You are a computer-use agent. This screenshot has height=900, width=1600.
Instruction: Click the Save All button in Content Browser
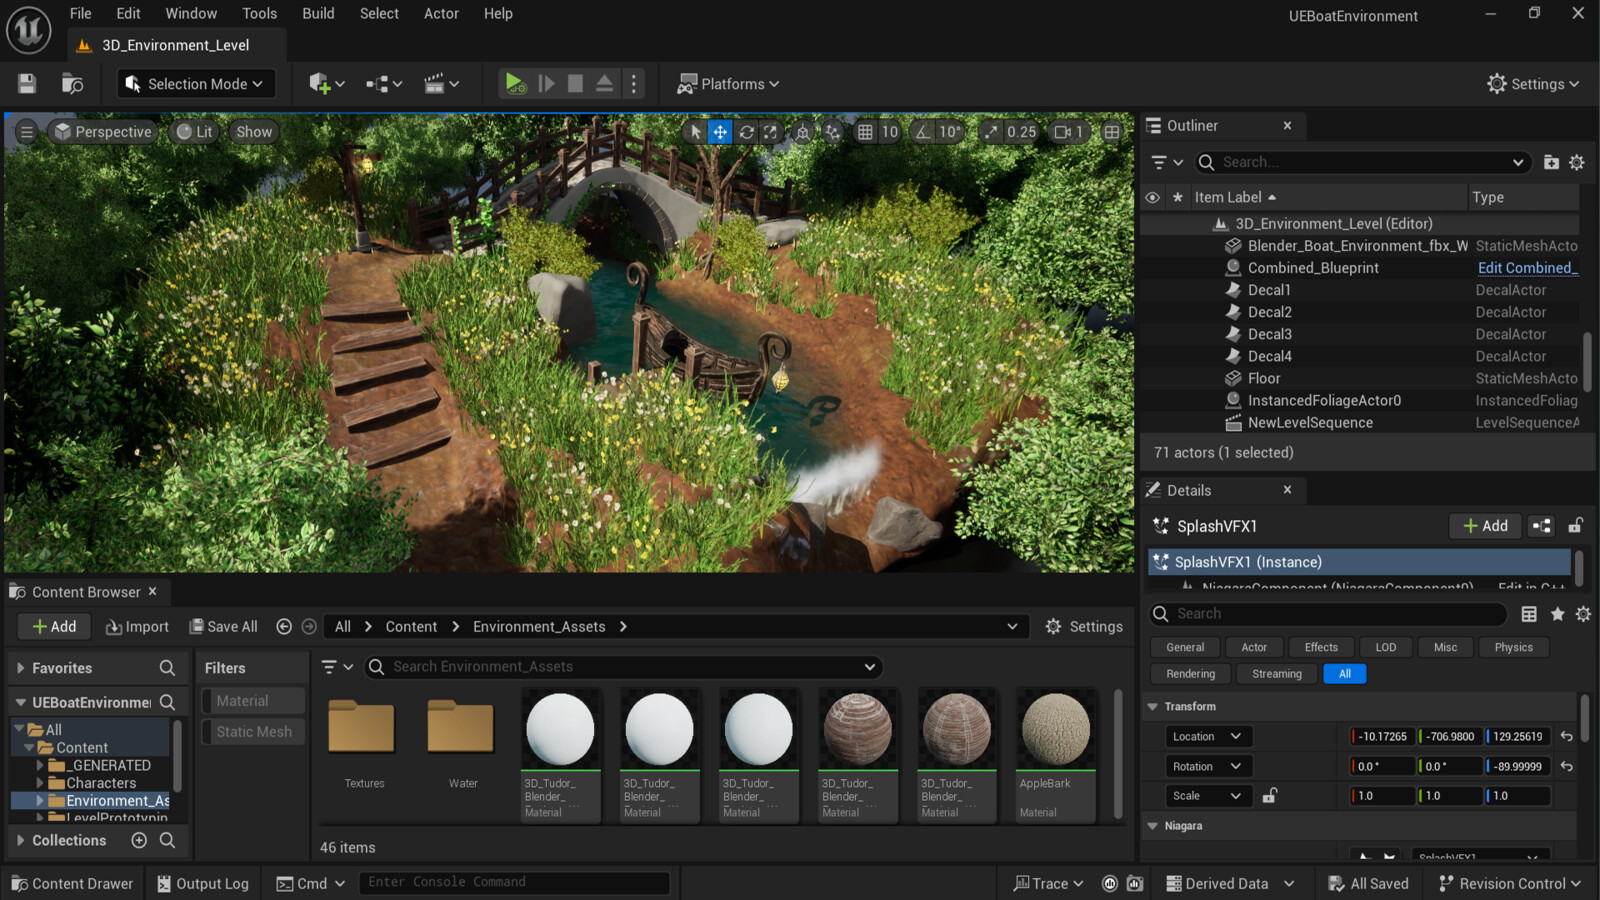(223, 626)
